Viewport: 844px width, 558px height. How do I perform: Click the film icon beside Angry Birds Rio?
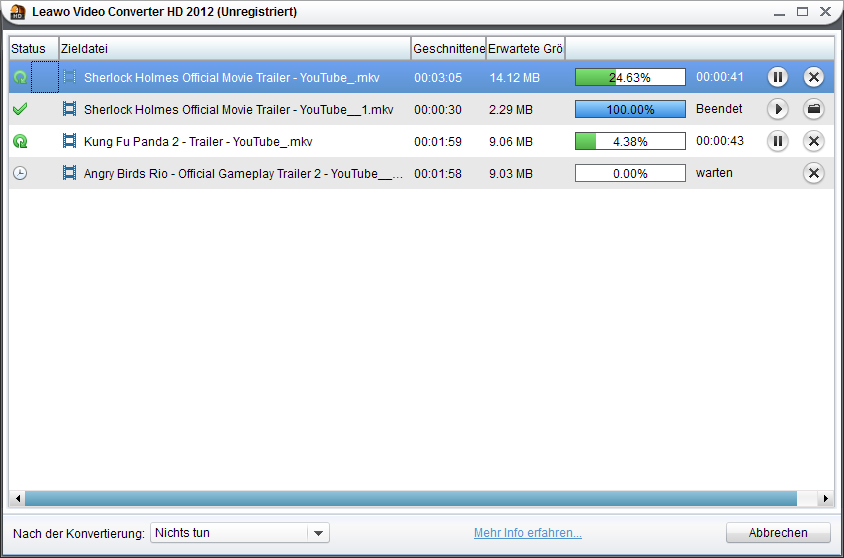(69, 173)
